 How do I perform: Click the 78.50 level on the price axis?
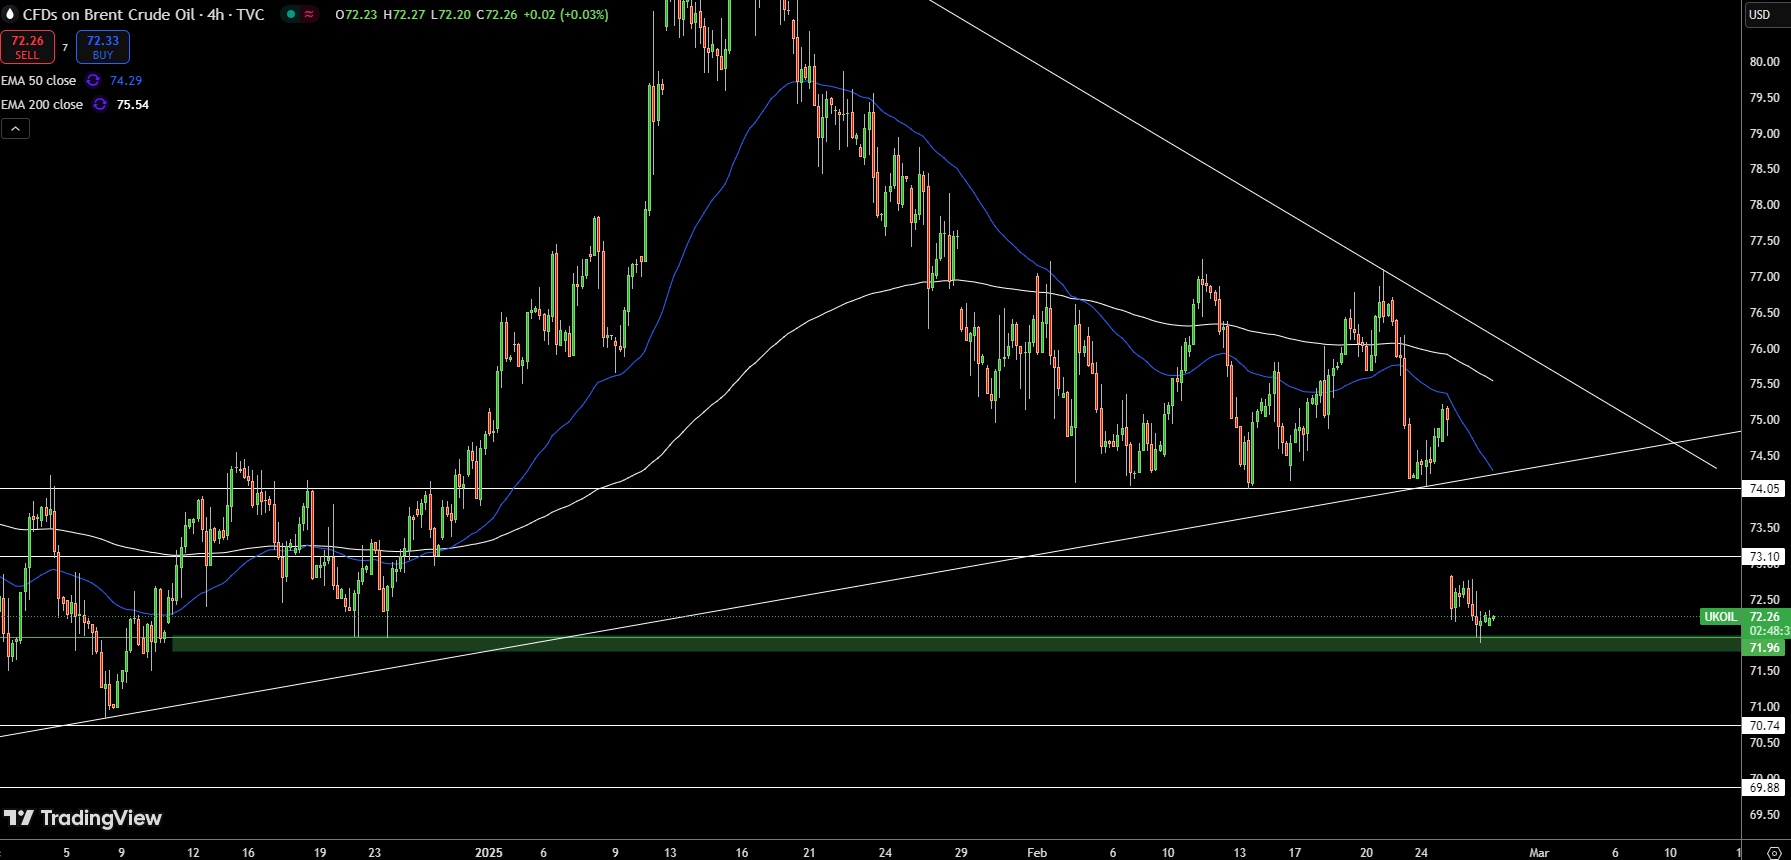1764,168
